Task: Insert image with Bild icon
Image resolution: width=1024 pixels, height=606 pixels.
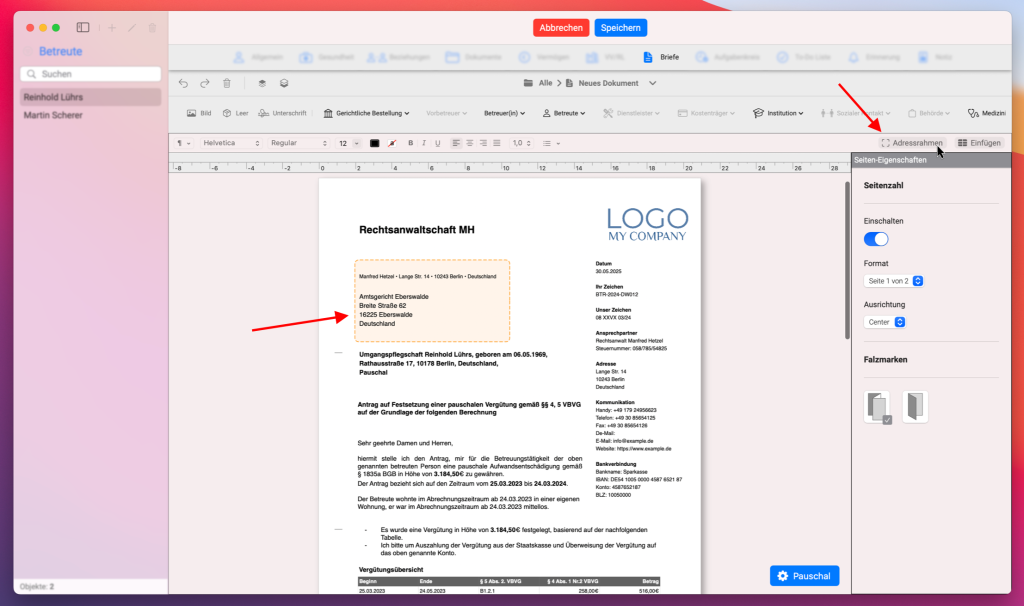Action: tap(199, 113)
